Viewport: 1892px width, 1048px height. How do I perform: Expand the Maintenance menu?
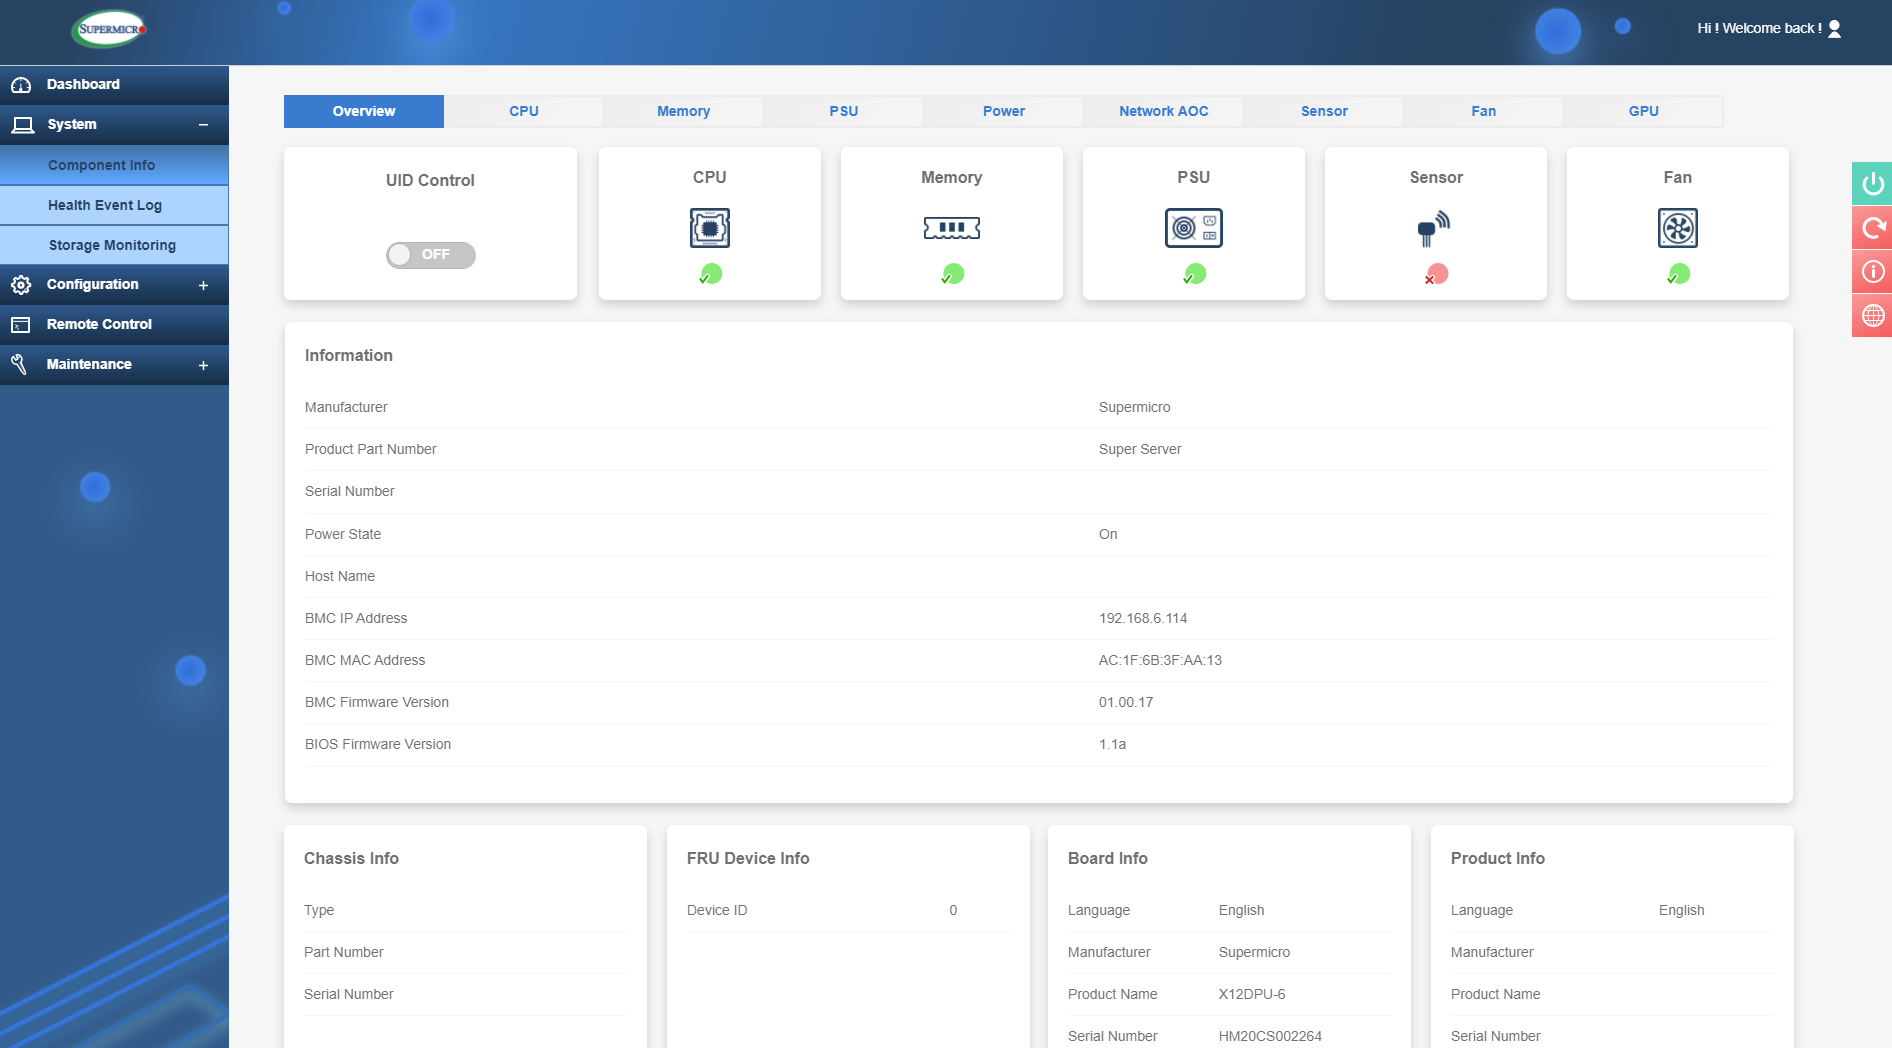pyautogui.click(x=203, y=365)
